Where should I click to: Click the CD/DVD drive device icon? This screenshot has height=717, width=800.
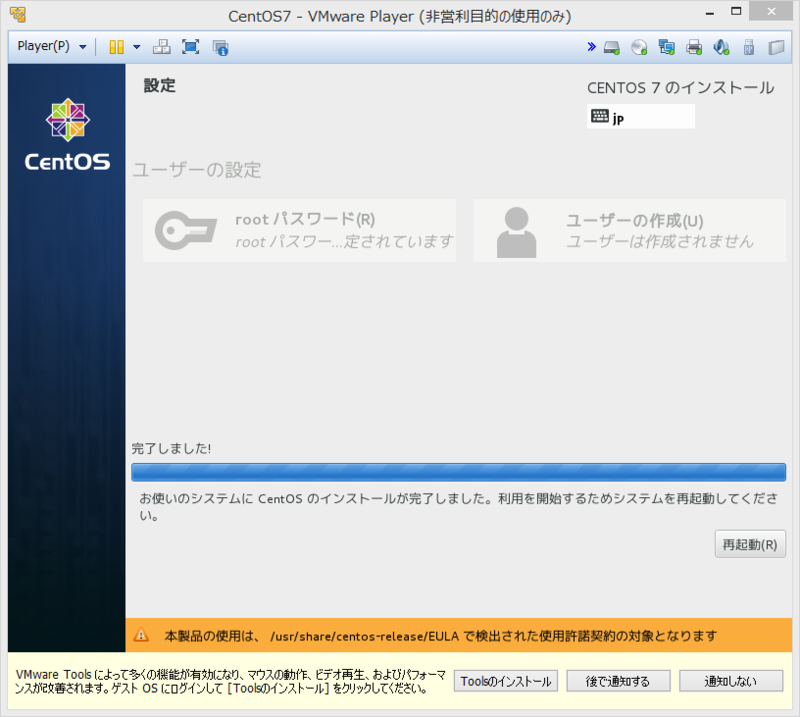click(x=637, y=47)
